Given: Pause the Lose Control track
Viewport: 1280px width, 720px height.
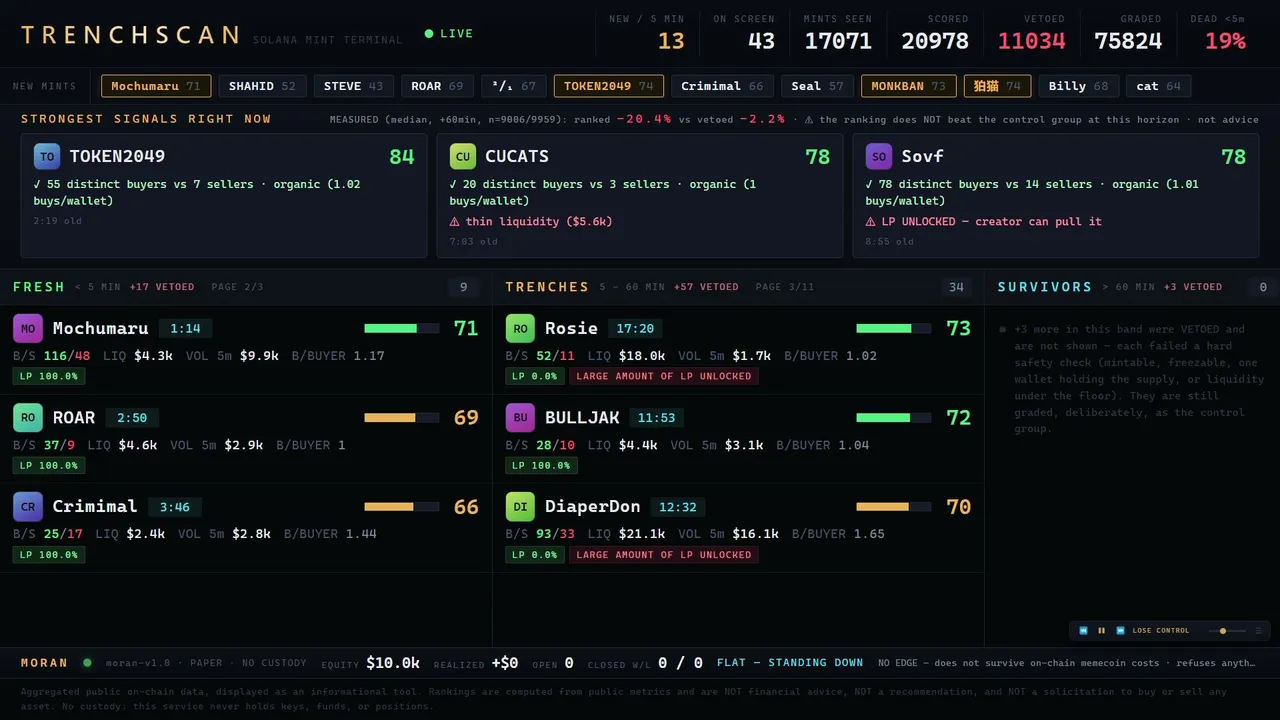Looking at the screenshot, I should [x=1102, y=631].
